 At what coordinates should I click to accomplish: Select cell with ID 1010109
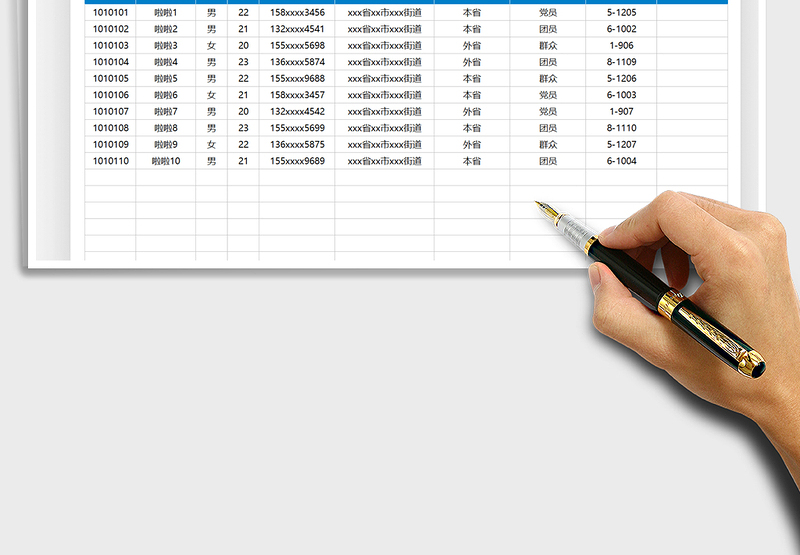point(110,144)
